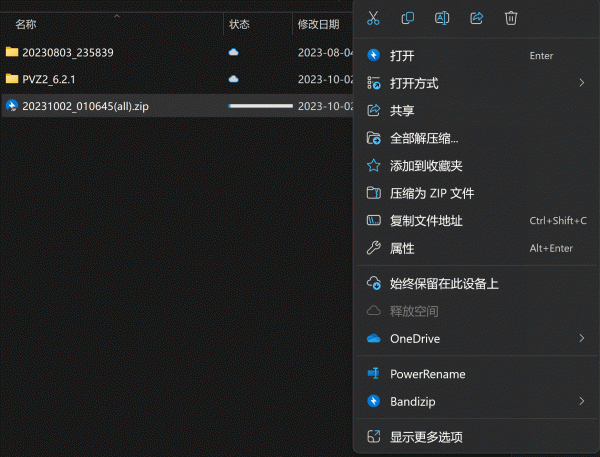Image resolution: width=600 pixels, height=457 pixels.
Task: Open the 打开方式 submenu
Action: coord(476,83)
